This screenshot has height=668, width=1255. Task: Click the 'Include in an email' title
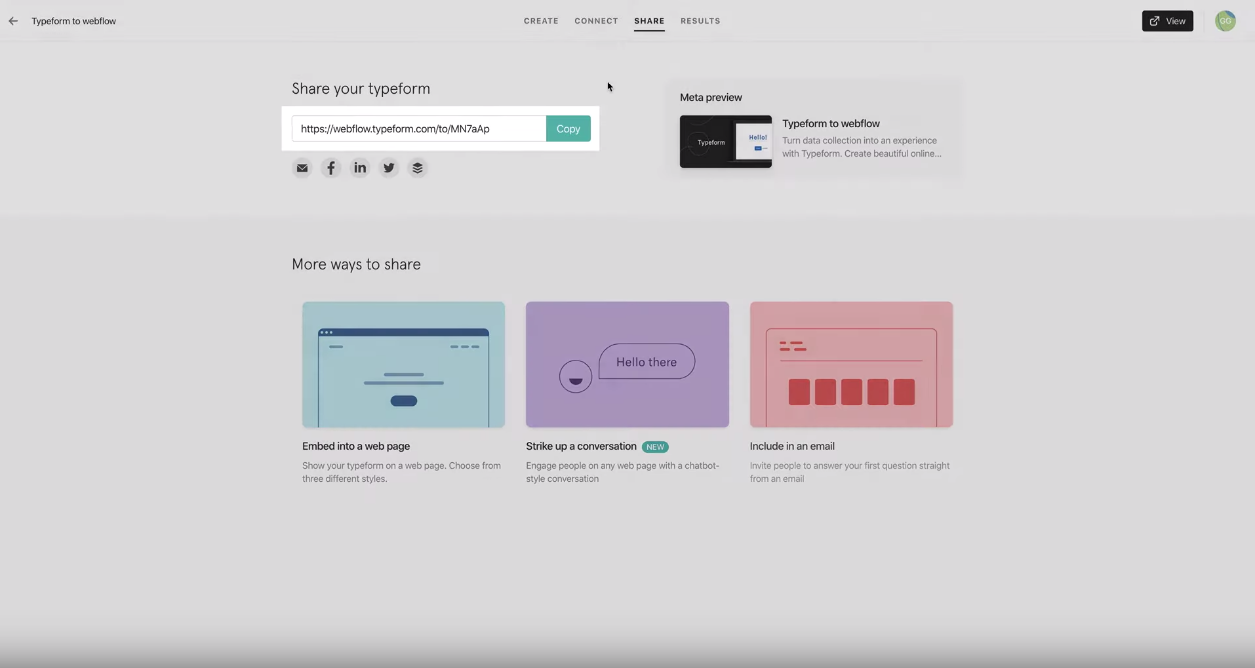pos(792,446)
